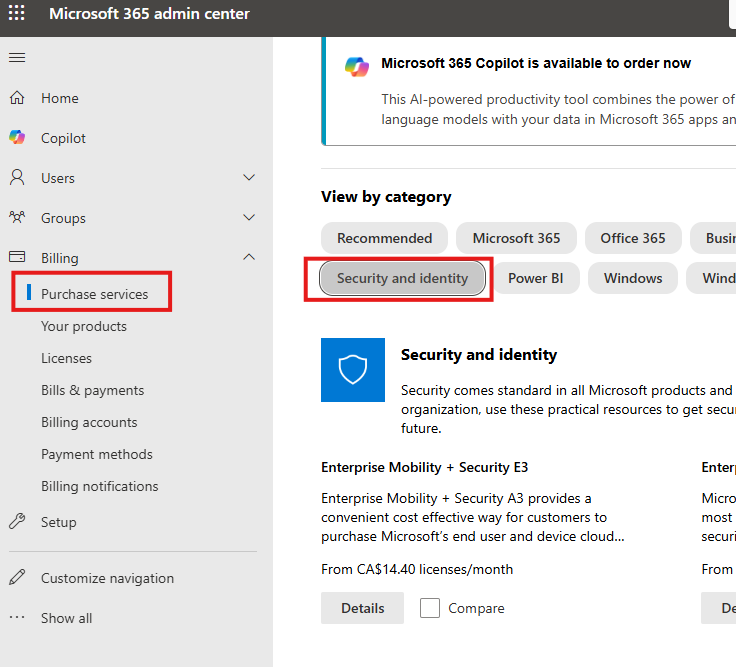Screen dimensions: 736x667
Task: Open Bills & payments
Action: [92, 390]
